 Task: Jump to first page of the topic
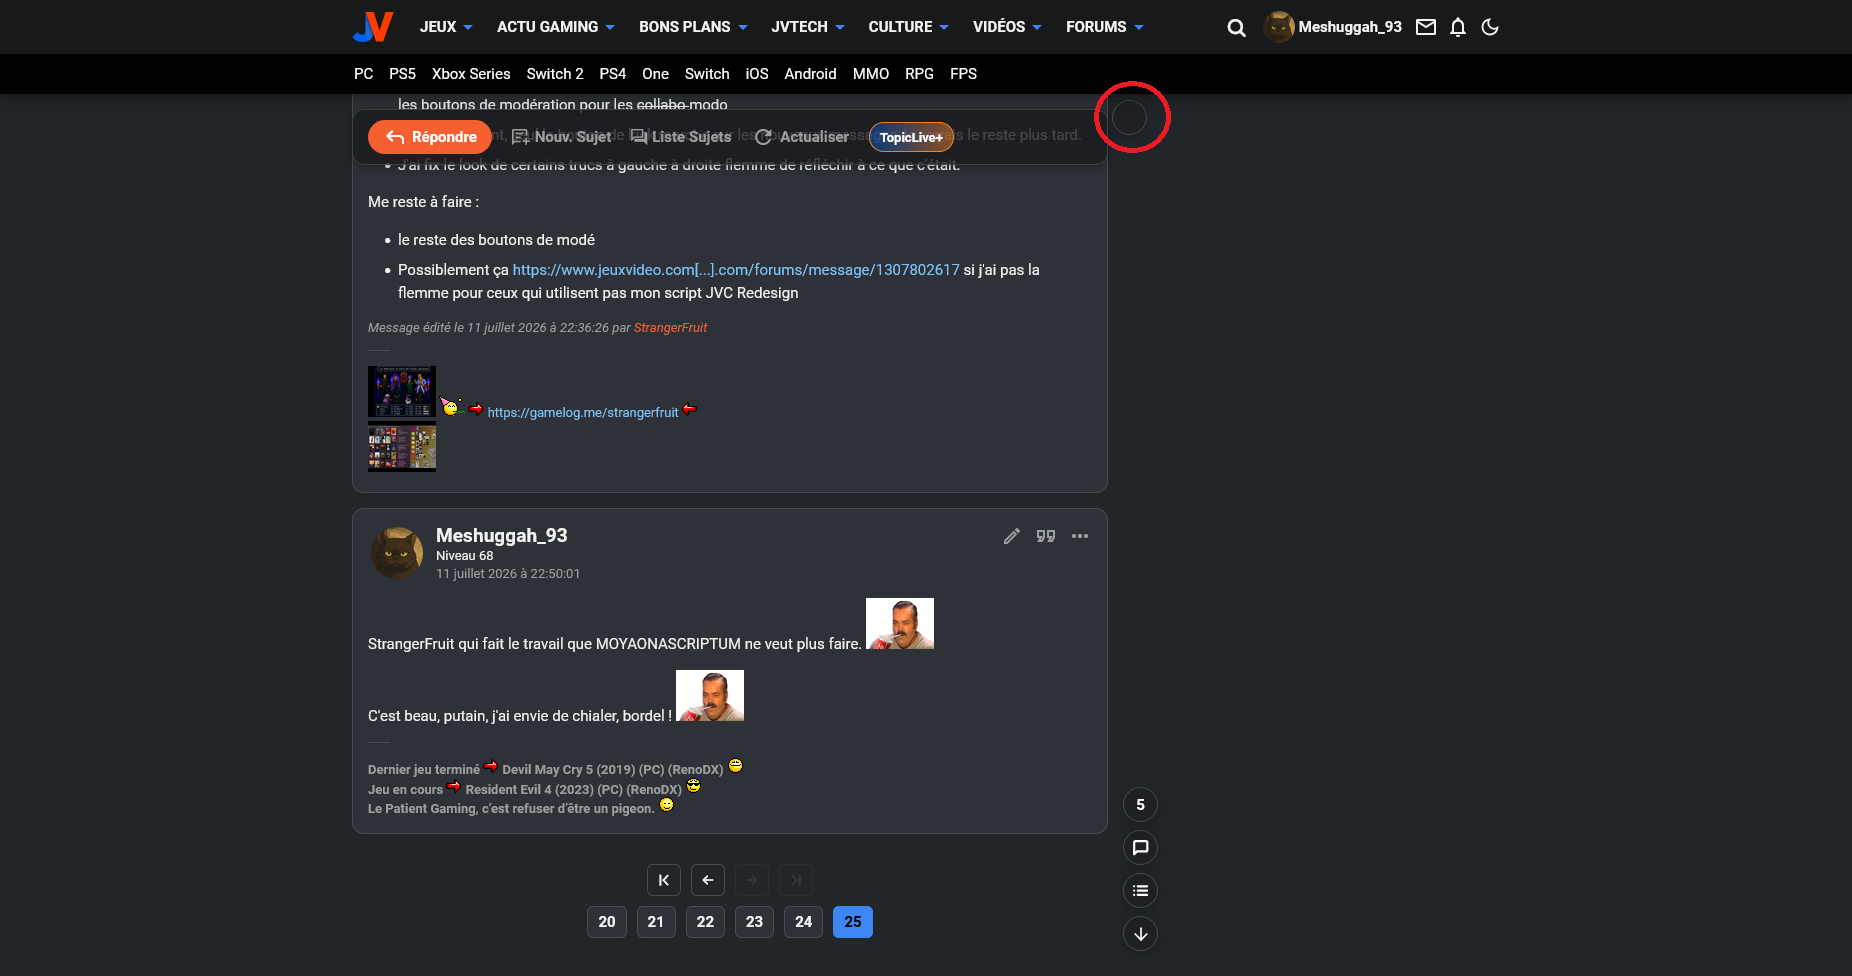[664, 880]
